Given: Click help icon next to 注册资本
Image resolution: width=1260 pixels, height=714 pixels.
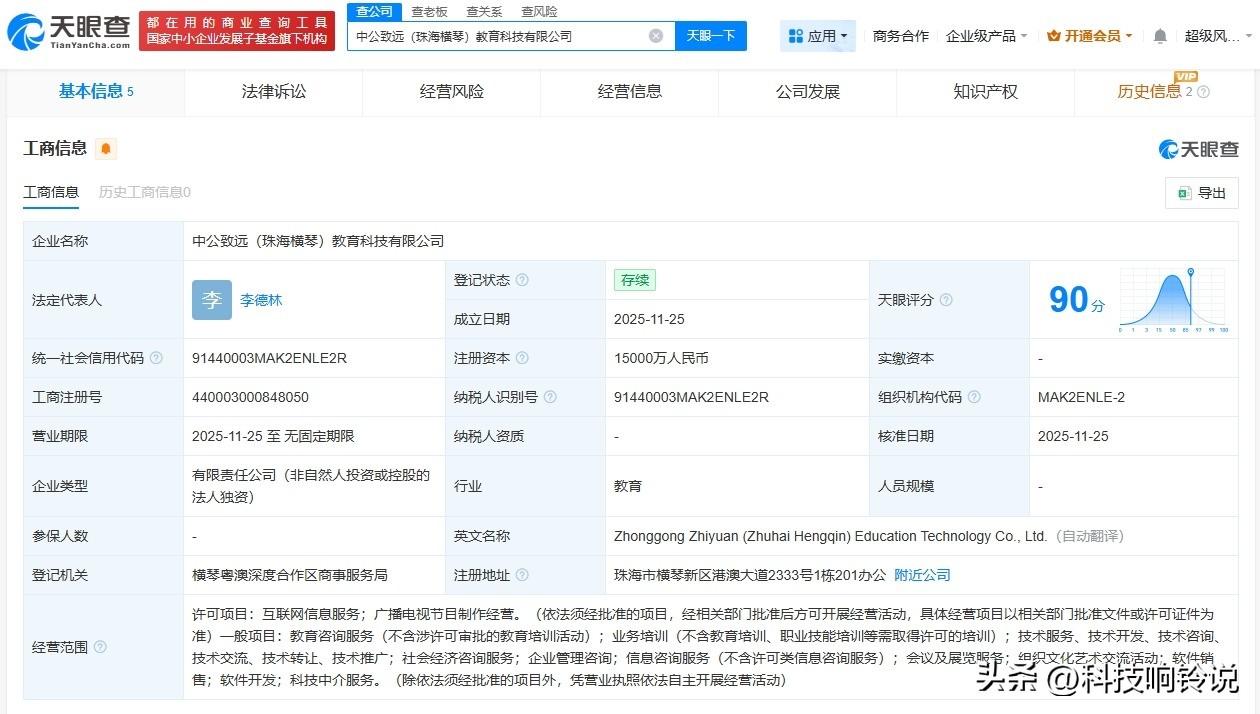Looking at the screenshot, I should [522, 358].
